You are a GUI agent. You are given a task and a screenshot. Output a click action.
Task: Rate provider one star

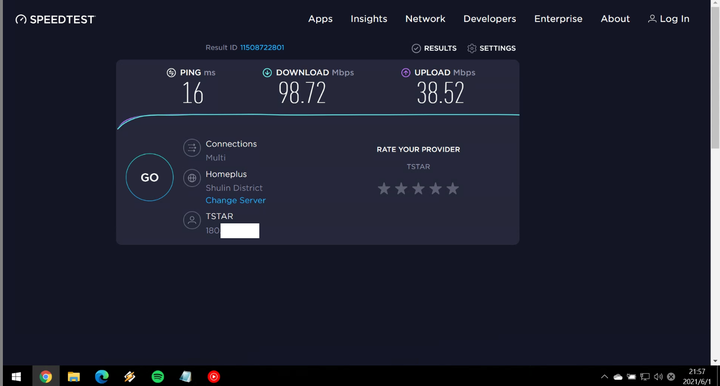tap(384, 188)
